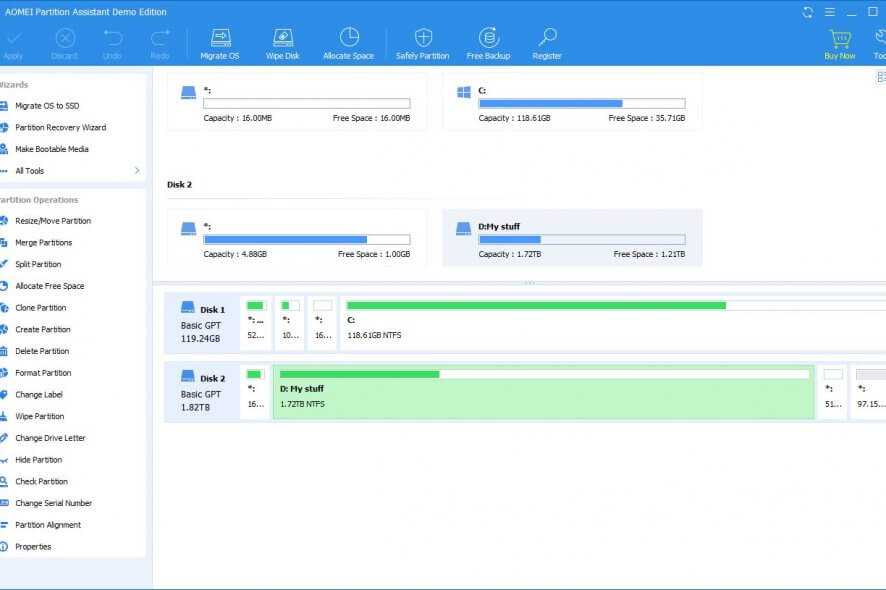This screenshot has height=590, width=886.
Task: Click Clone Partition in the sidebar
Action: tap(41, 308)
